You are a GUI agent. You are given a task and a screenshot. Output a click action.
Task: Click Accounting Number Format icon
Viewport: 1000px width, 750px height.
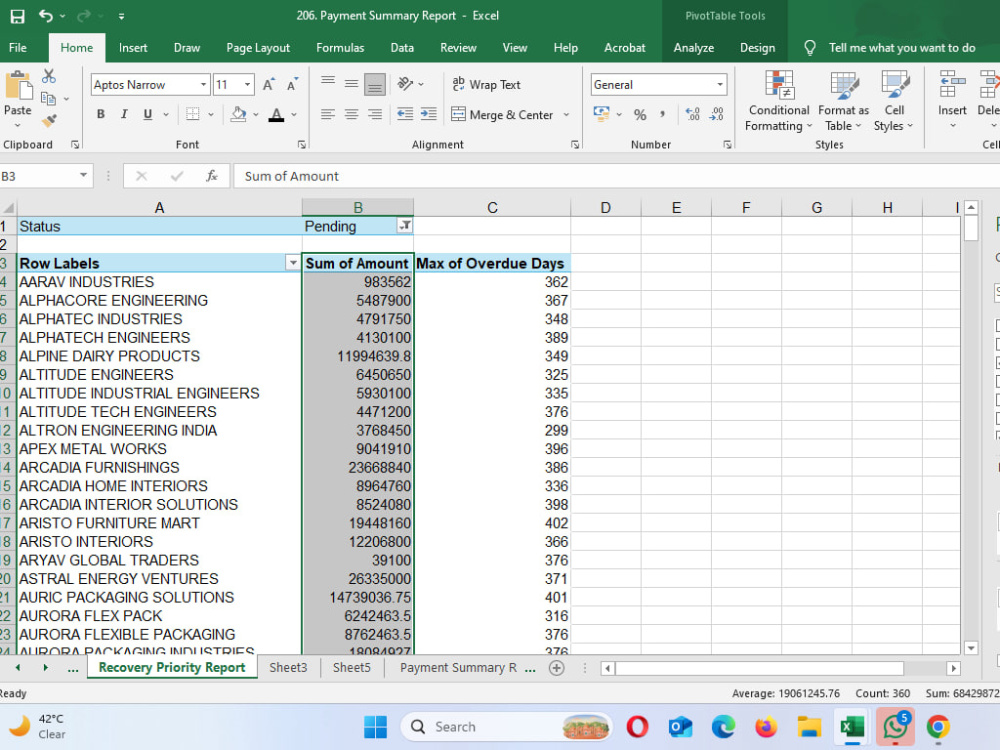pyautogui.click(x=601, y=114)
